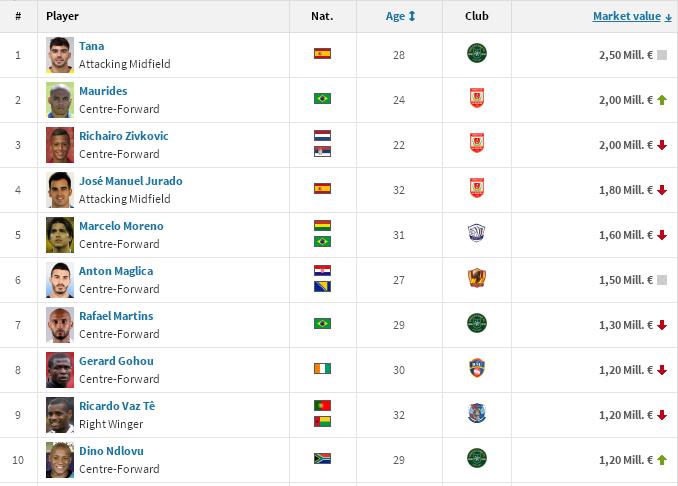
Task: Open Richairo Zivkovic's player profile link
Action: pyautogui.click(x=123, y=136)
